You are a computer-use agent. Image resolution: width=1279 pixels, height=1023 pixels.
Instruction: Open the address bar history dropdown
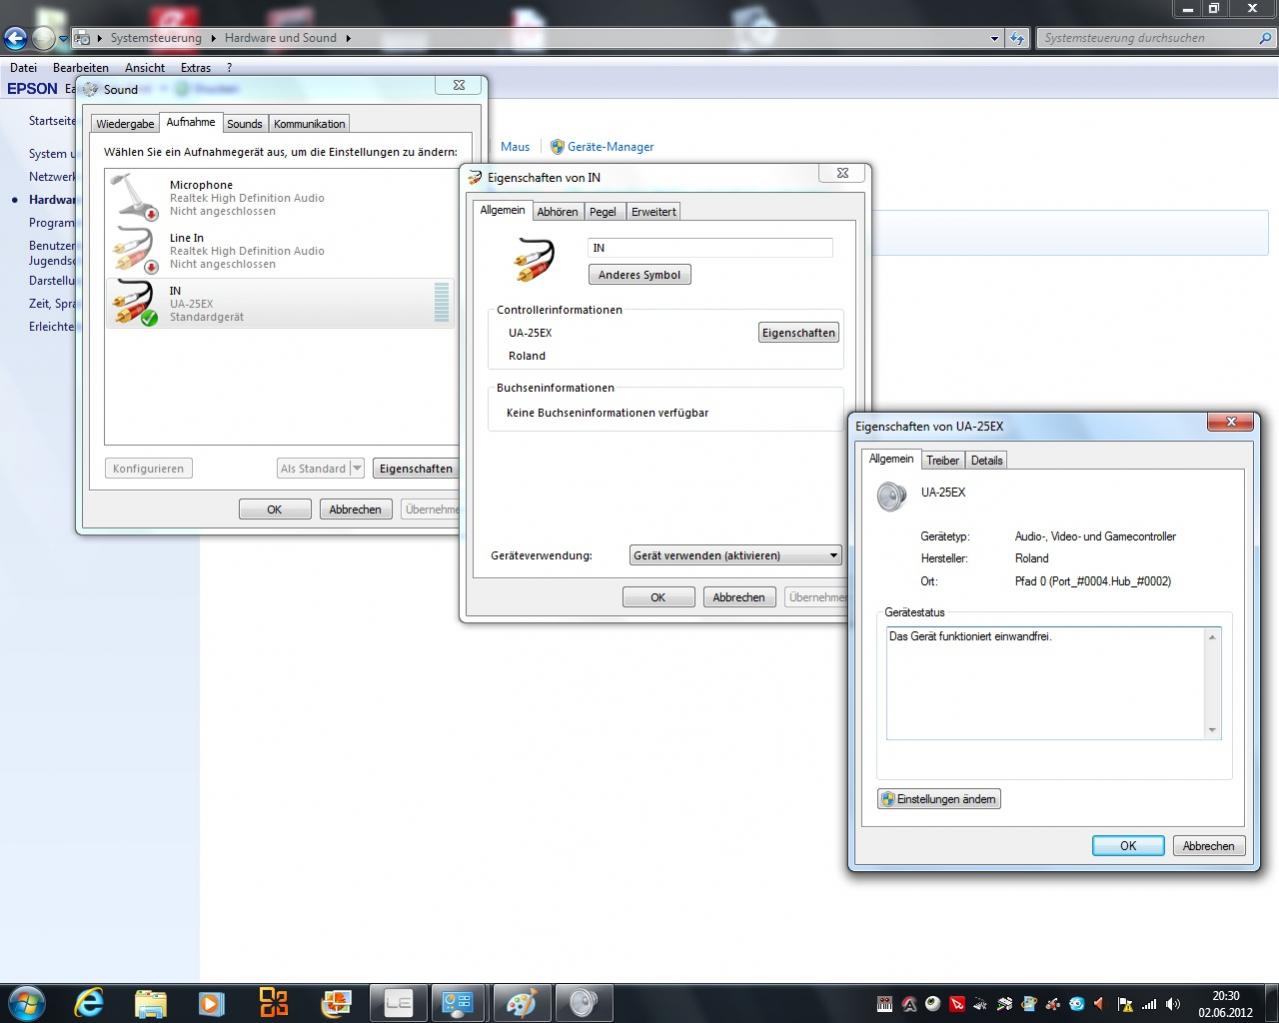(x=994, y=38)
